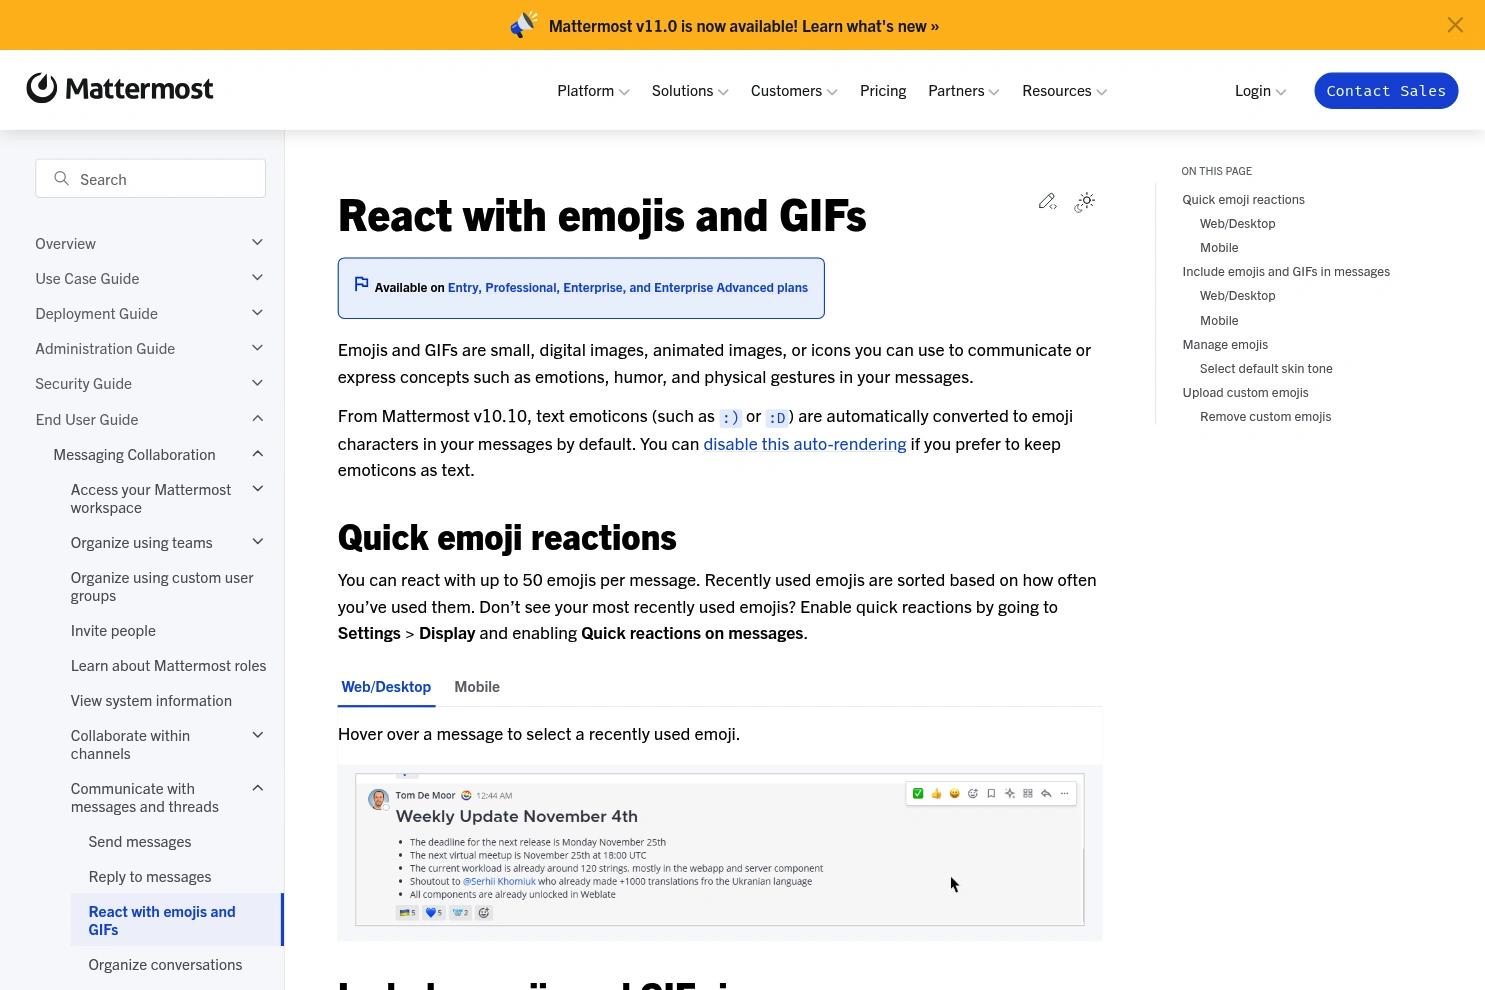Screen dimensions: 1485x990
Task: Click the disable this auto-rendering link
Action: click(805, 444)
